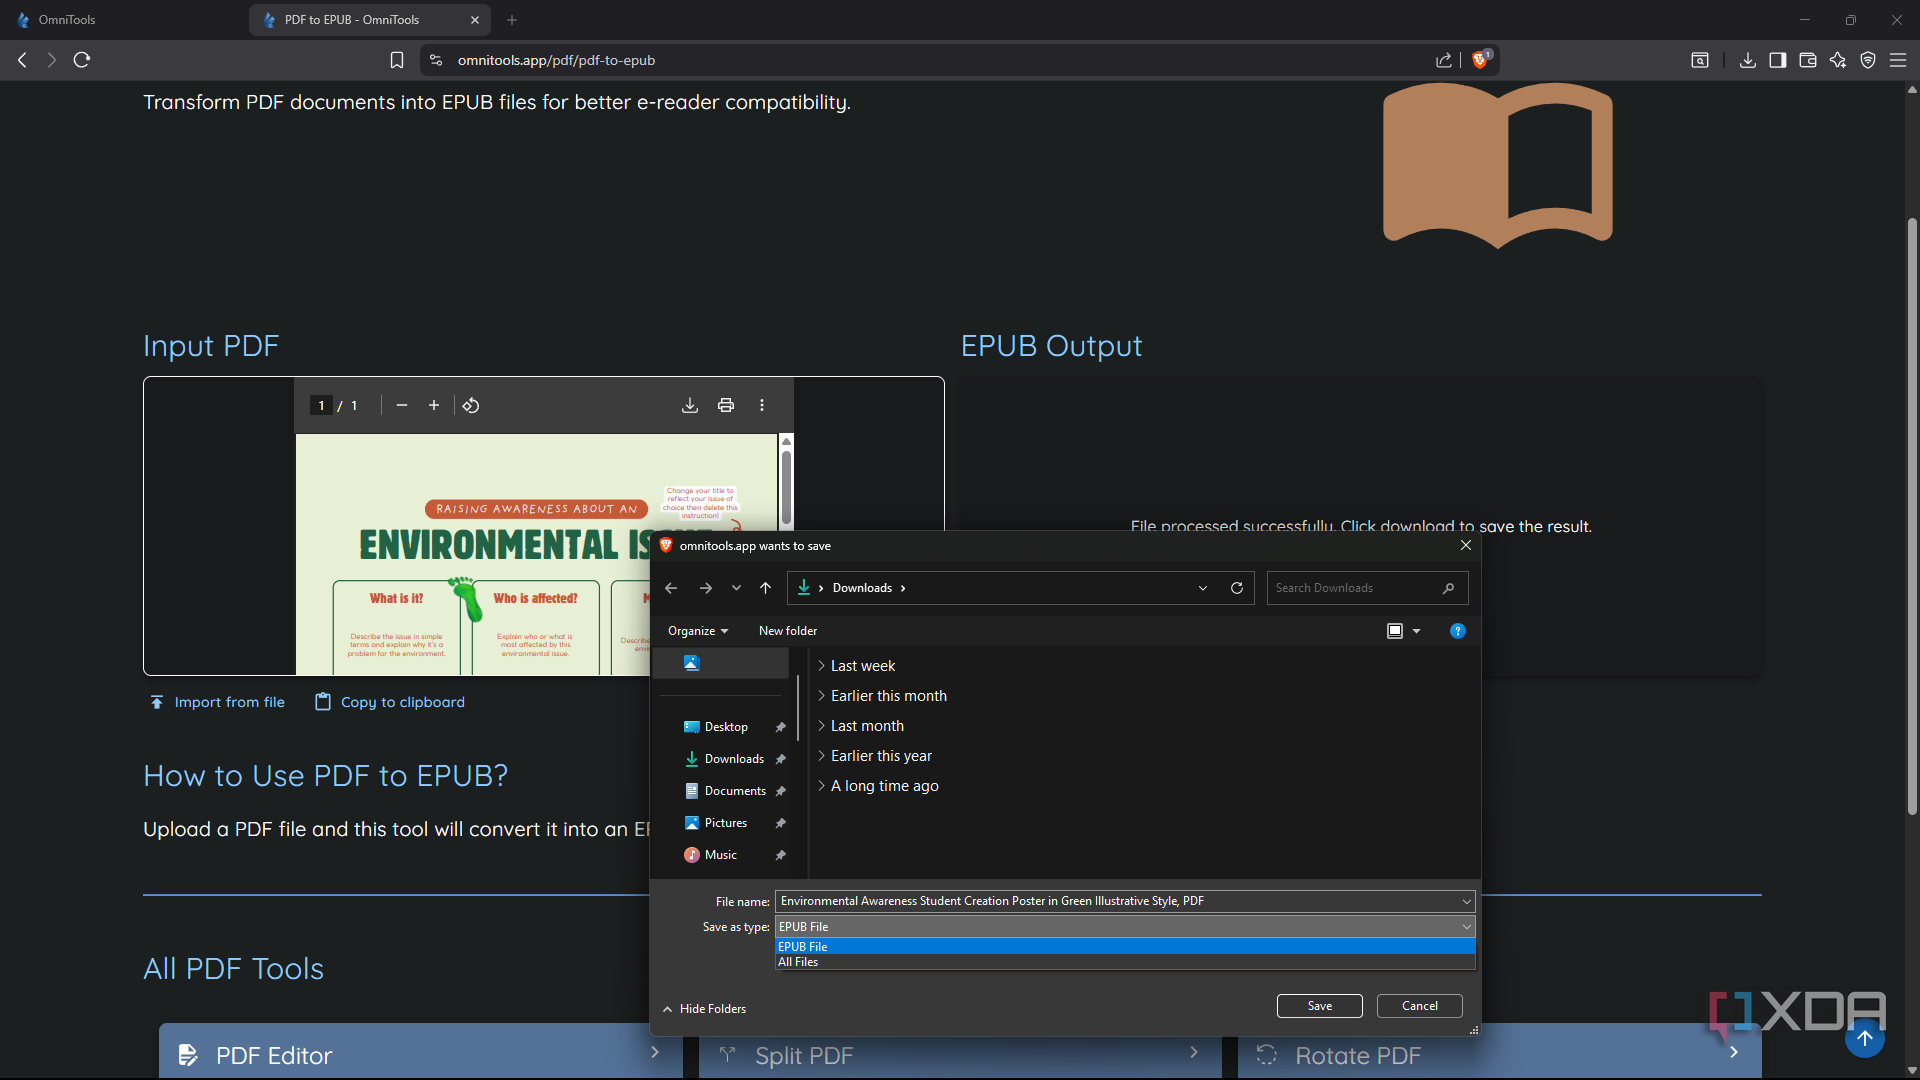1920x1080 pixels.
Task: Expand A long time ago group
Action: point(822,786)
